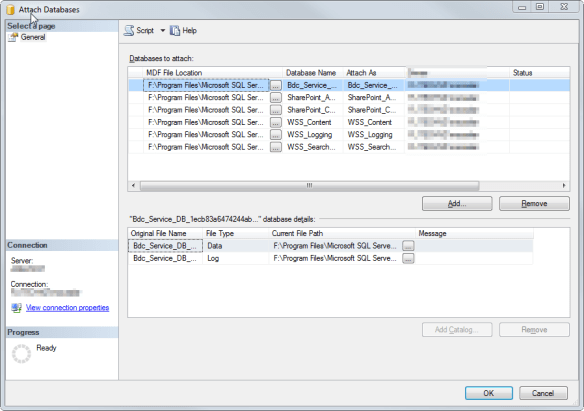The image size is (584, 411).
Task: Browse file path for the Data file
Action: [408, 246]
